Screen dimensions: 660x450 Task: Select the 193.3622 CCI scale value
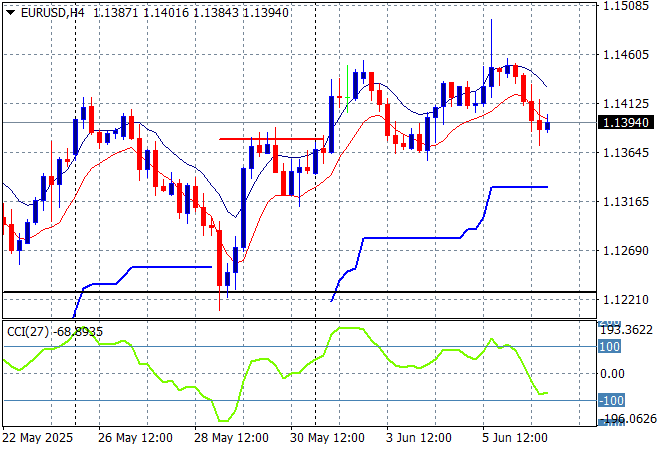pos(626,330)
